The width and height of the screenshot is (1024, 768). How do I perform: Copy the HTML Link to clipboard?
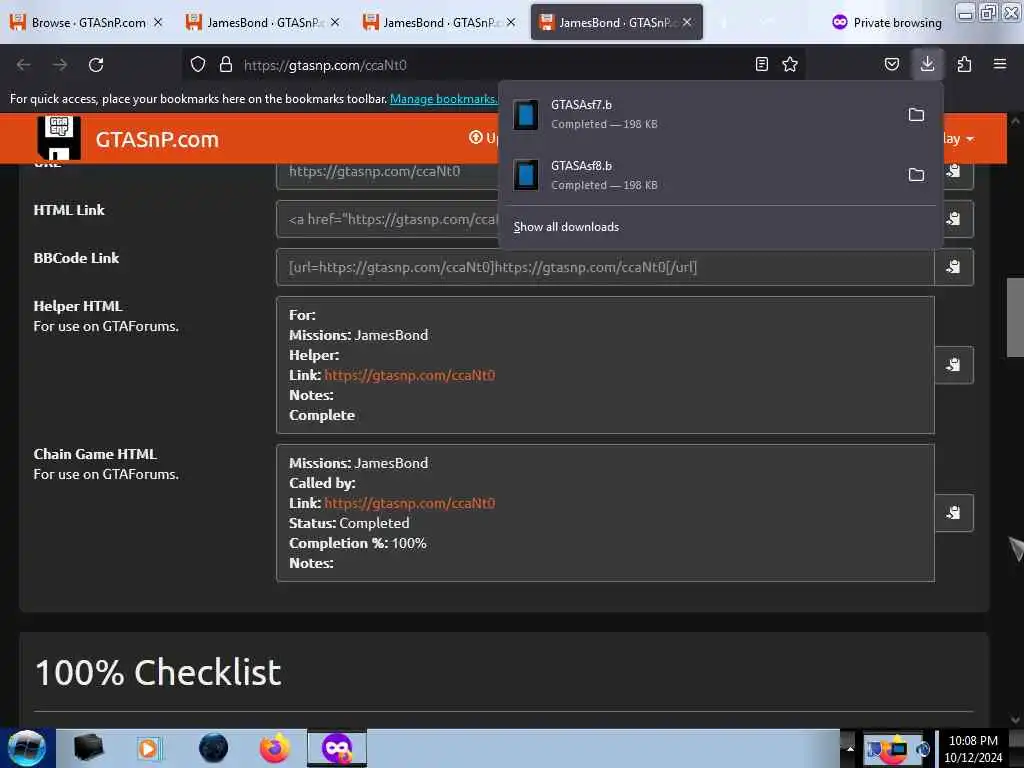[x=955, y=219]
